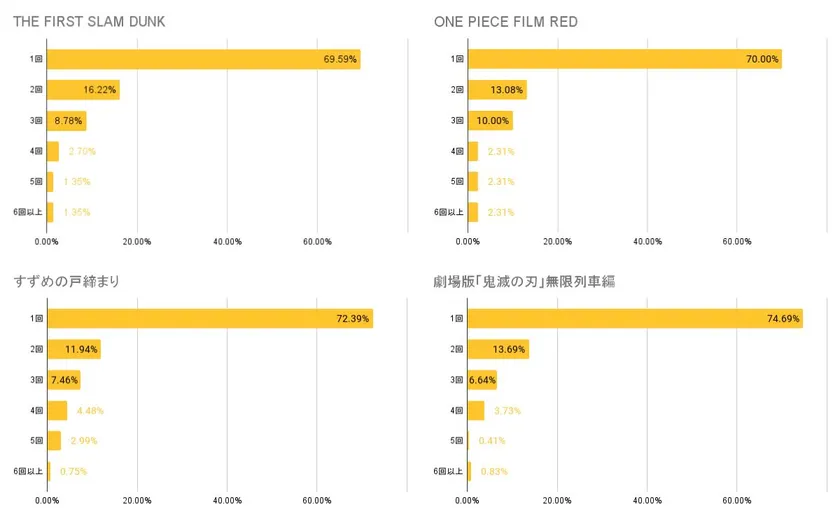The height and width of the screenshot is (519, 840).
Task: Click the THE FIRST SLAM DUNK chart title
Action: 89,21
